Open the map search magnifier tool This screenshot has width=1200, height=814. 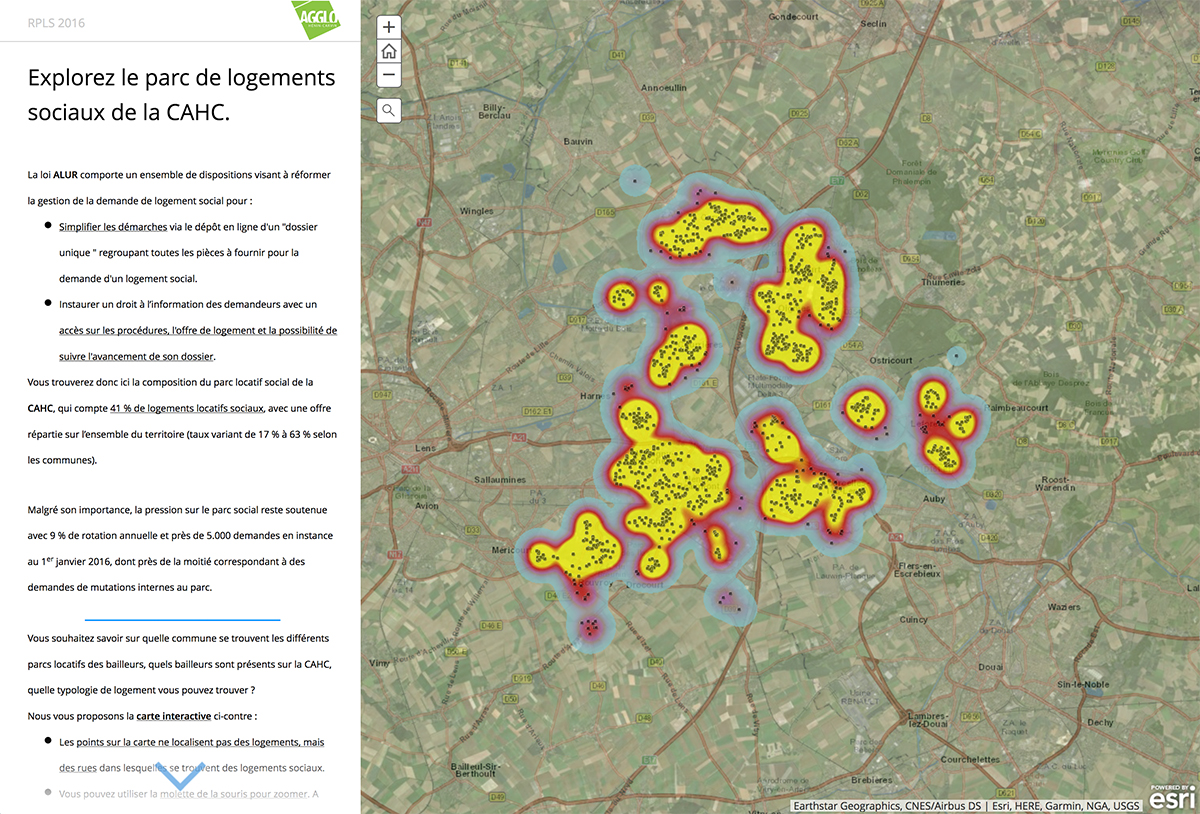pyautogui.click(x=389, y=110)
